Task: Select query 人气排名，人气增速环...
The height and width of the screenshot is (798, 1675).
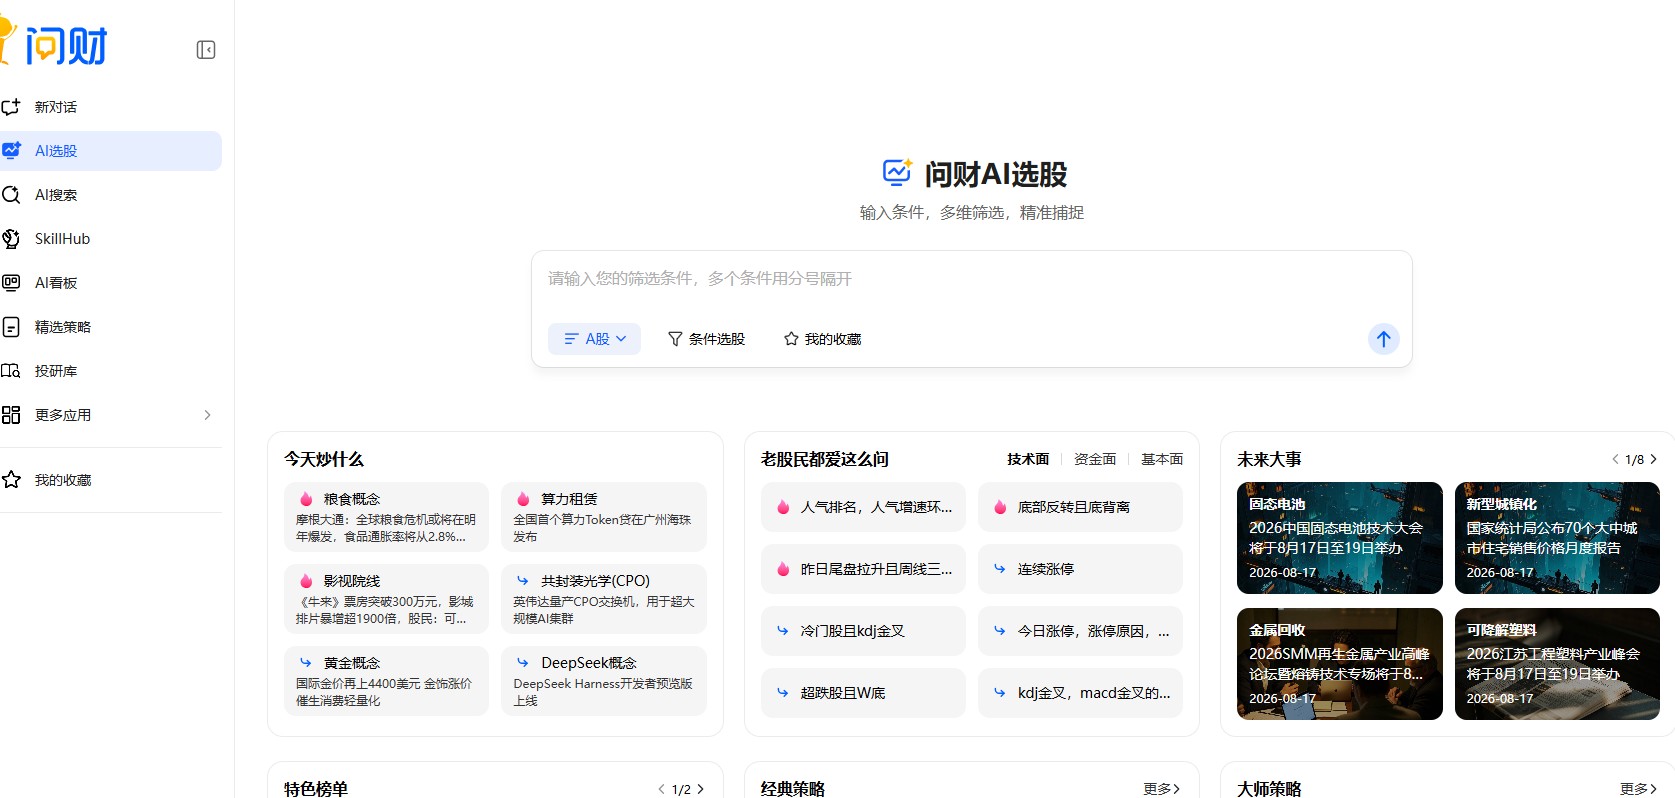Action: [x=863, y=507]
